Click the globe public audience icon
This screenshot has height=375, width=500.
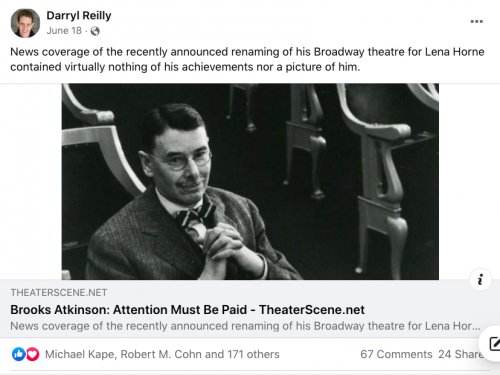point(95,31)
